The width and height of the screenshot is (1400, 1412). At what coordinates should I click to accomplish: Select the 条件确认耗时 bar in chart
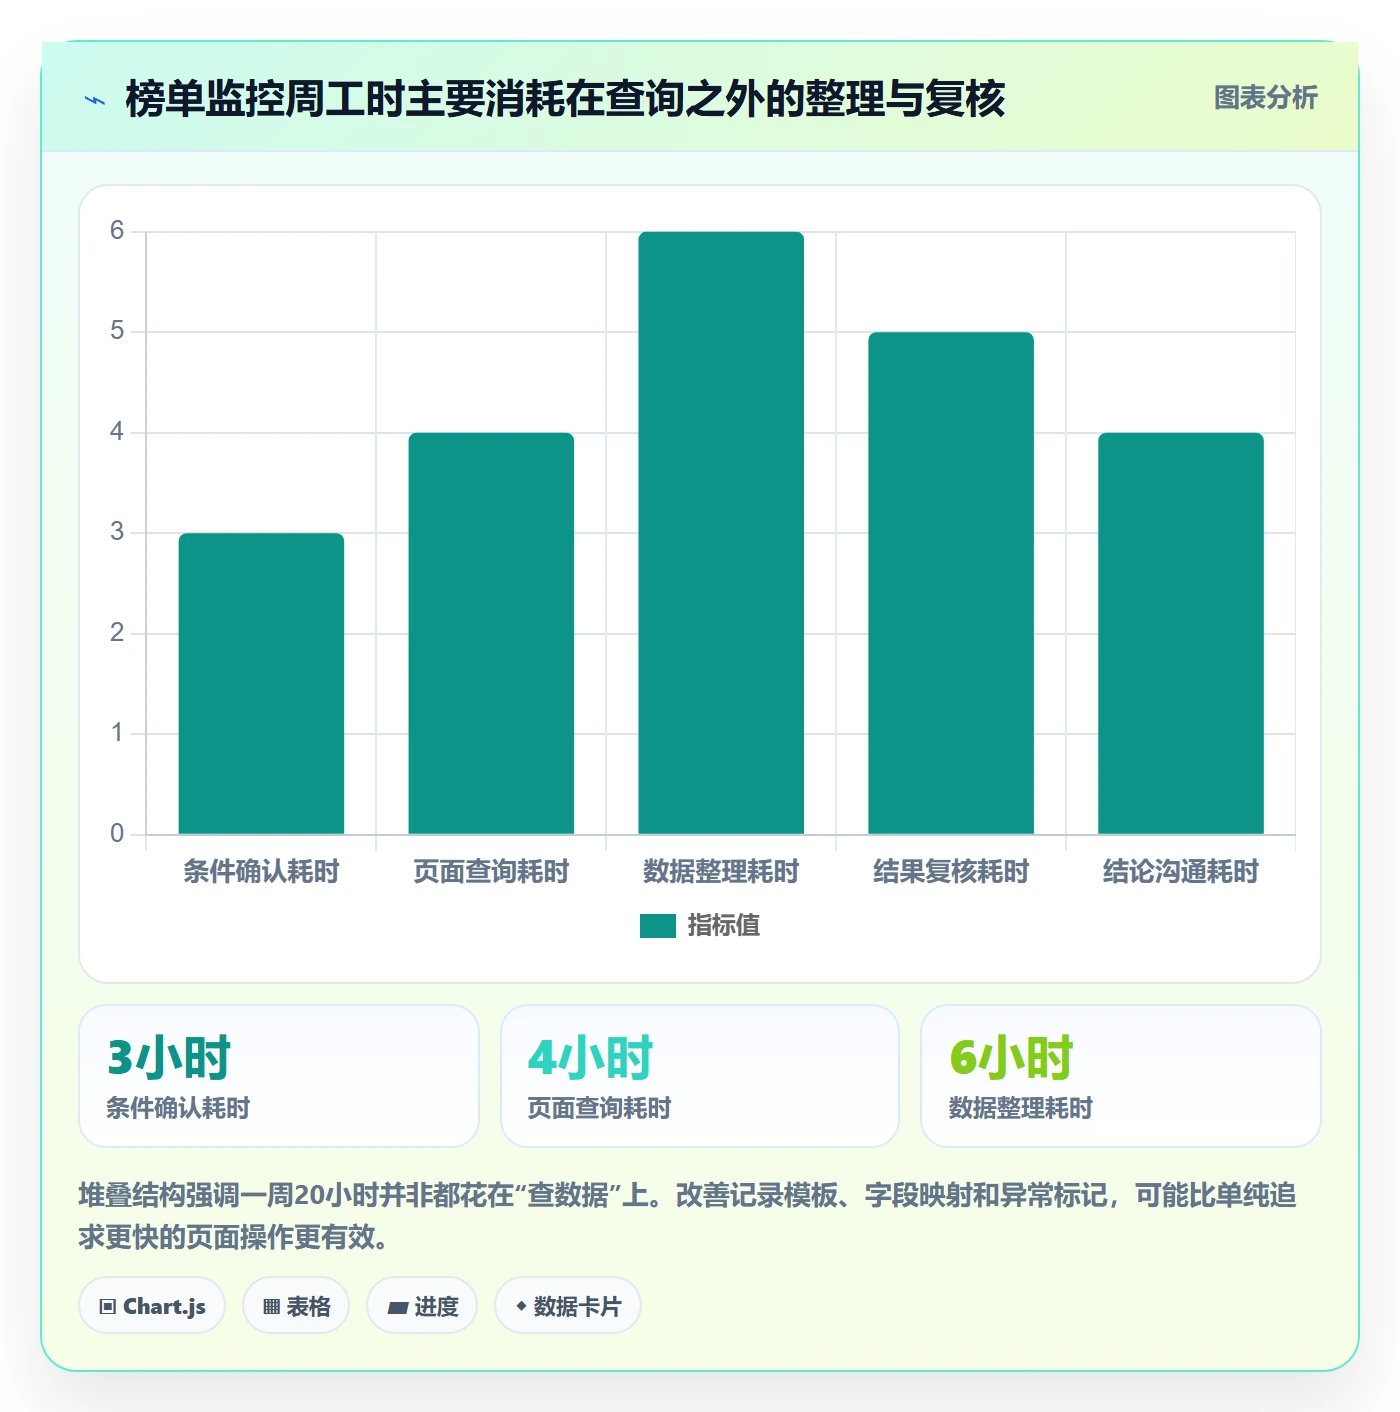point(261,683)
